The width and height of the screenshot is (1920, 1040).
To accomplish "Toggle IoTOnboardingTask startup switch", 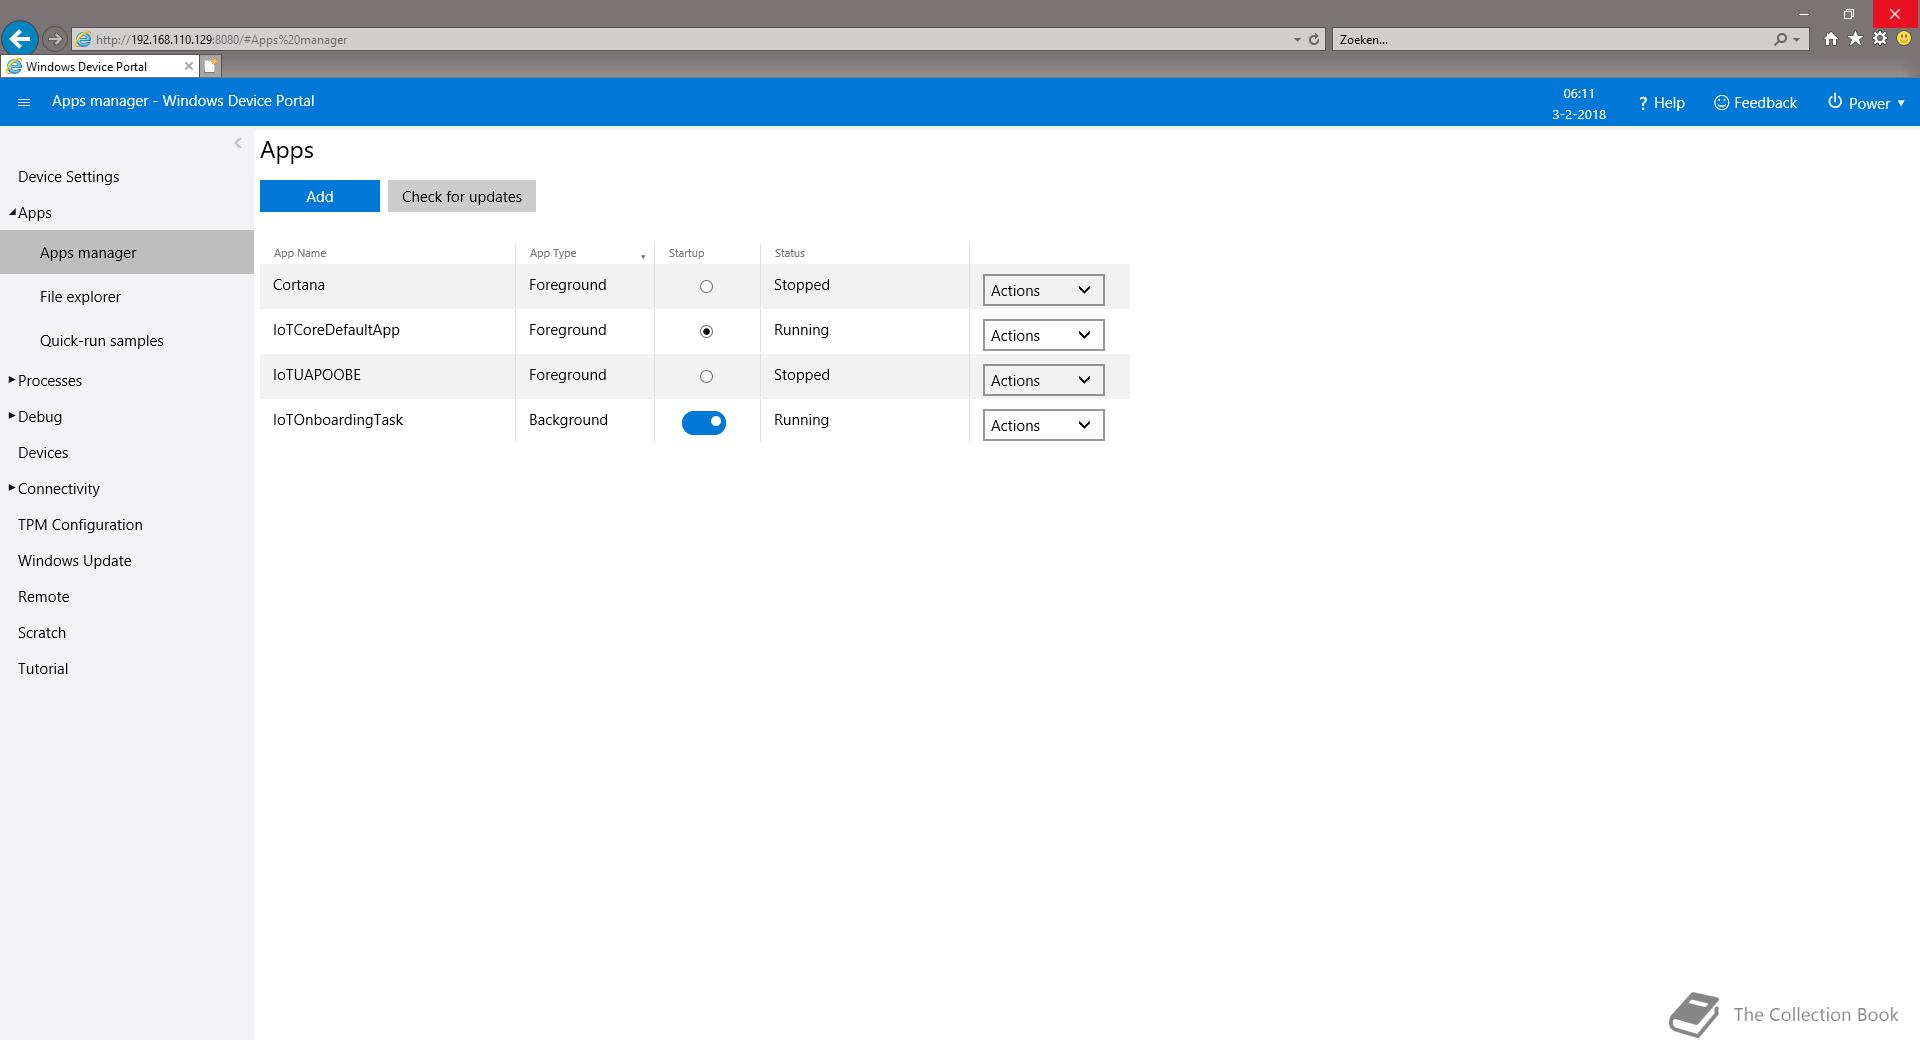I will [x=704, y=422].
